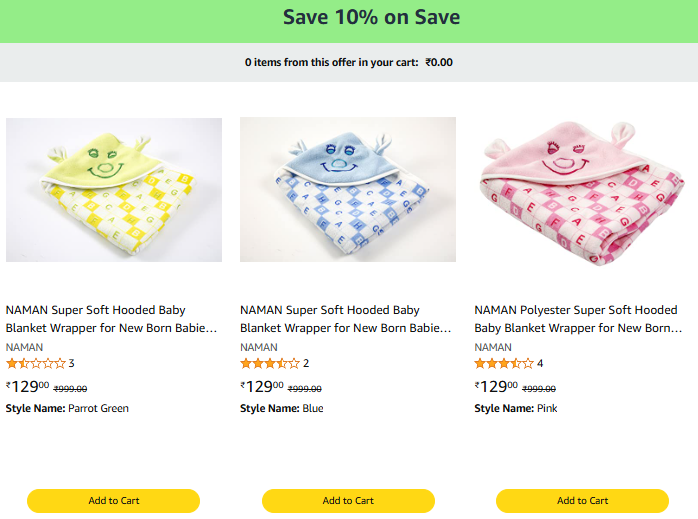Screen dimensions: 698x519
Task: Click ₹129 price of Parrot Green blanket
Action: 28,387
